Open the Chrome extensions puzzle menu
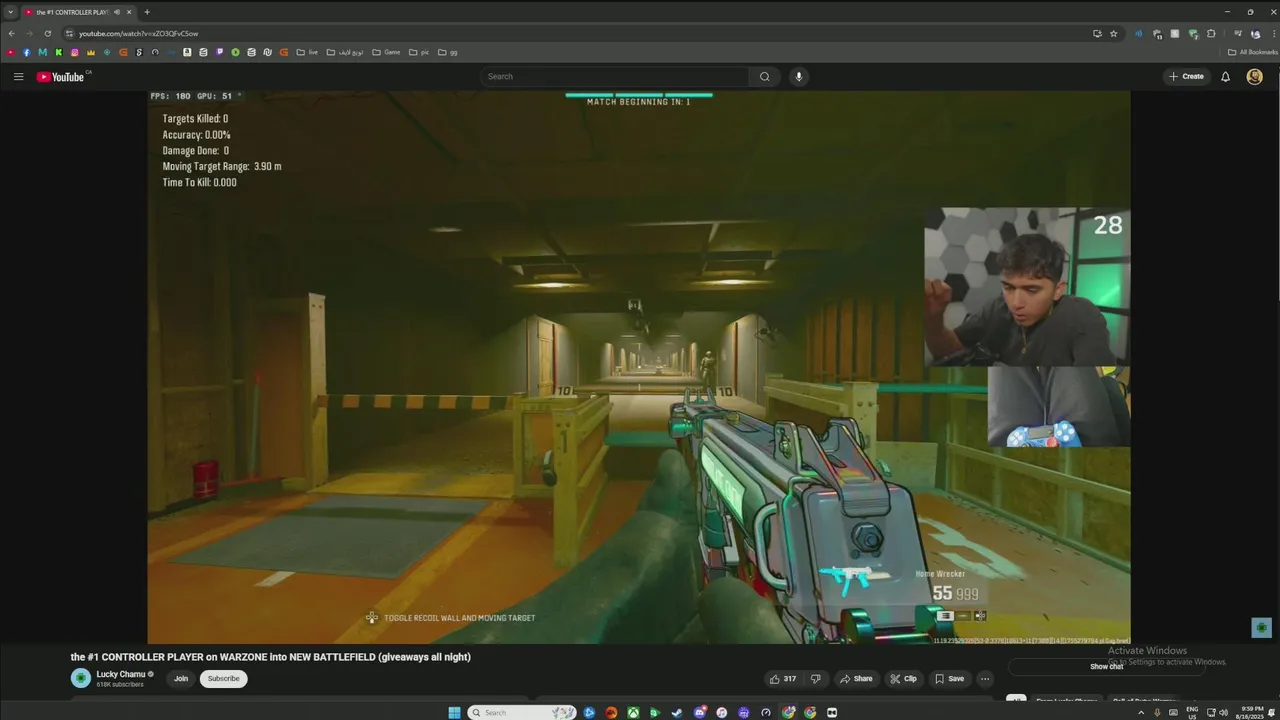This screenshot has height=720, width=1280. [1211, 34]
